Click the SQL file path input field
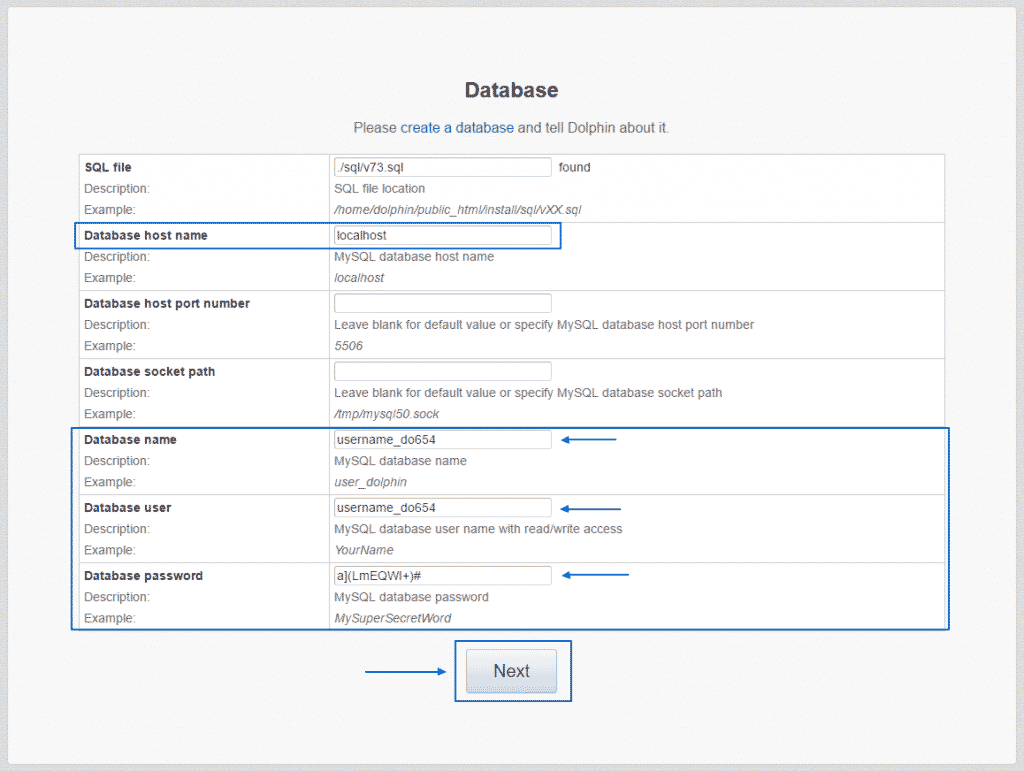Screen dimensions: 1024x771 [x=442, y=166]
